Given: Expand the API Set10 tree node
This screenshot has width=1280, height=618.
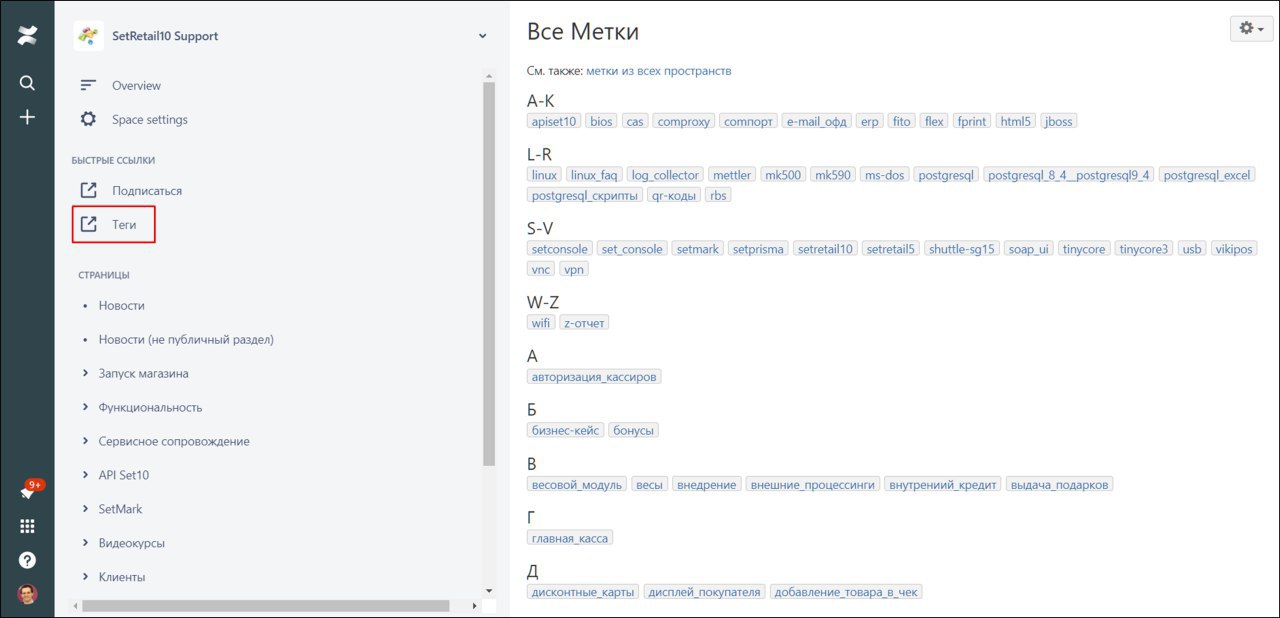Looking at the screenshot, I should click(86, 476).
